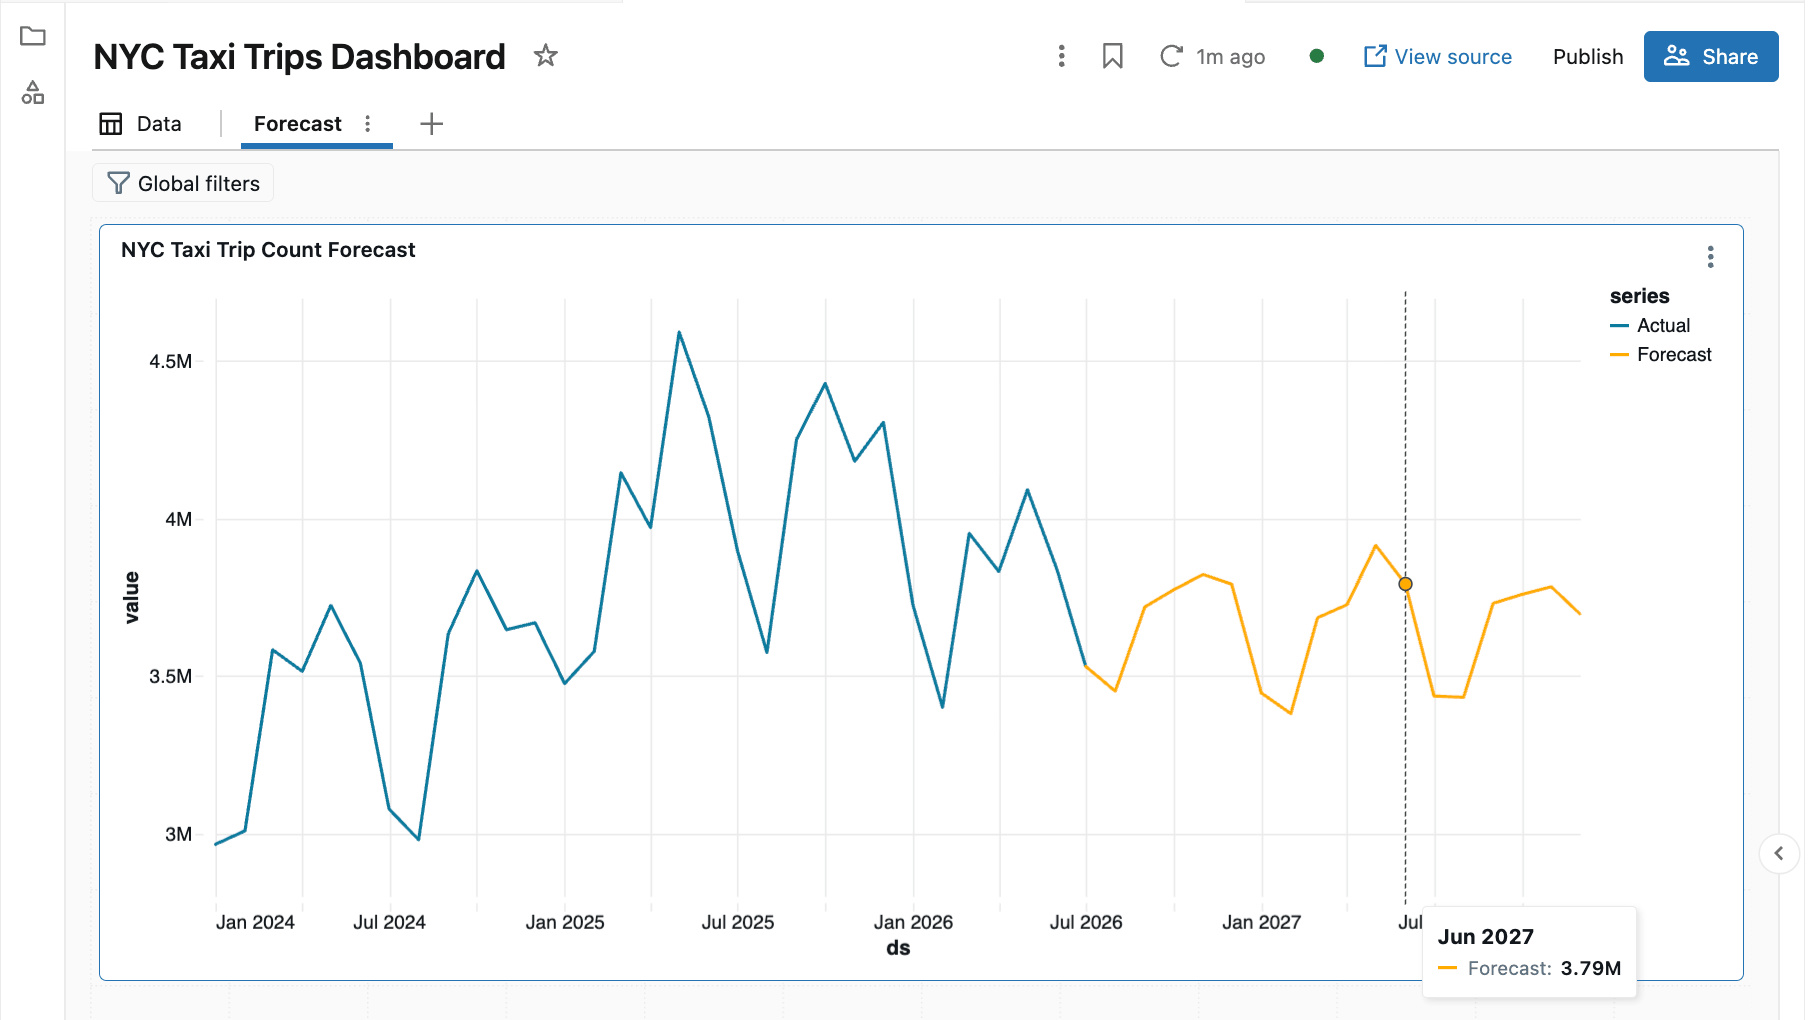Click the series legend heading
The image size is (1812, 1020).
(x=1640, y=296)
